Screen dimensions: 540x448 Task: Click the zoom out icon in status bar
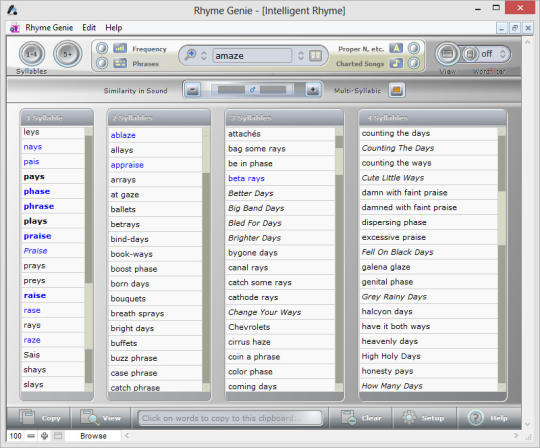(31, 436)
